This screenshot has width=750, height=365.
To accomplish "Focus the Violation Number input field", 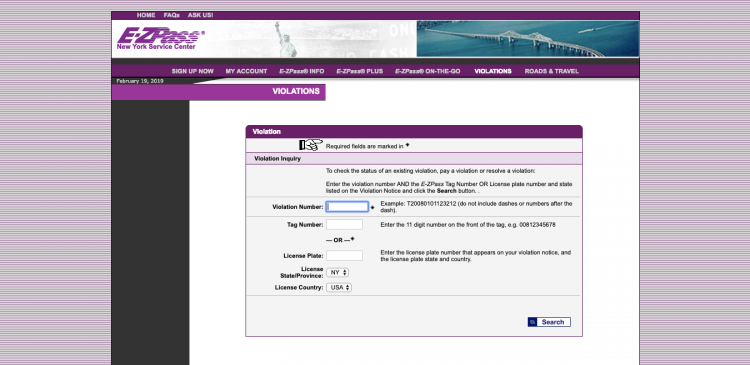I will (347, 207).
